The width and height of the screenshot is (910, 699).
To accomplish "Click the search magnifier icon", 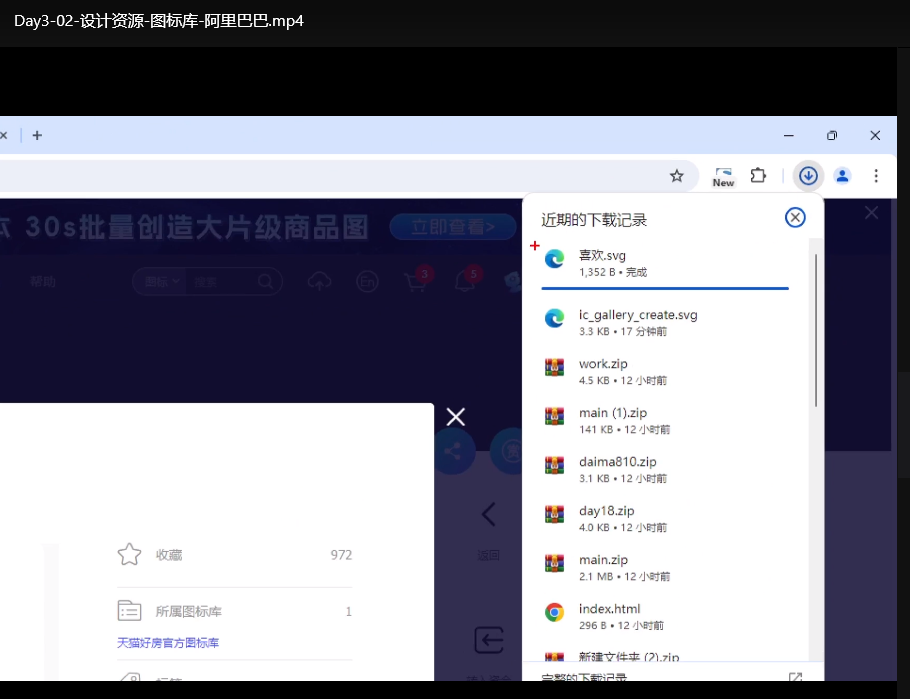I will click(266, 282).
